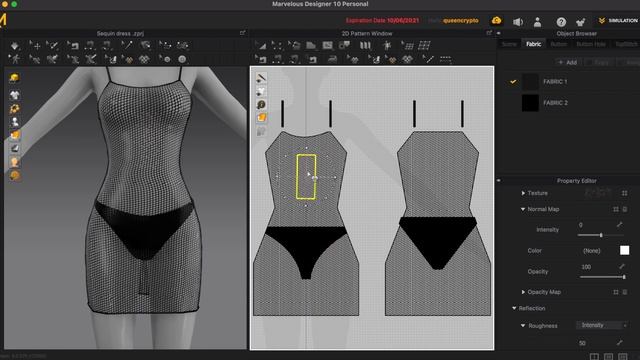This screenshot has height=360, width=640.
Task: Switch to the Scene tab
Action: tap(509, 44)
